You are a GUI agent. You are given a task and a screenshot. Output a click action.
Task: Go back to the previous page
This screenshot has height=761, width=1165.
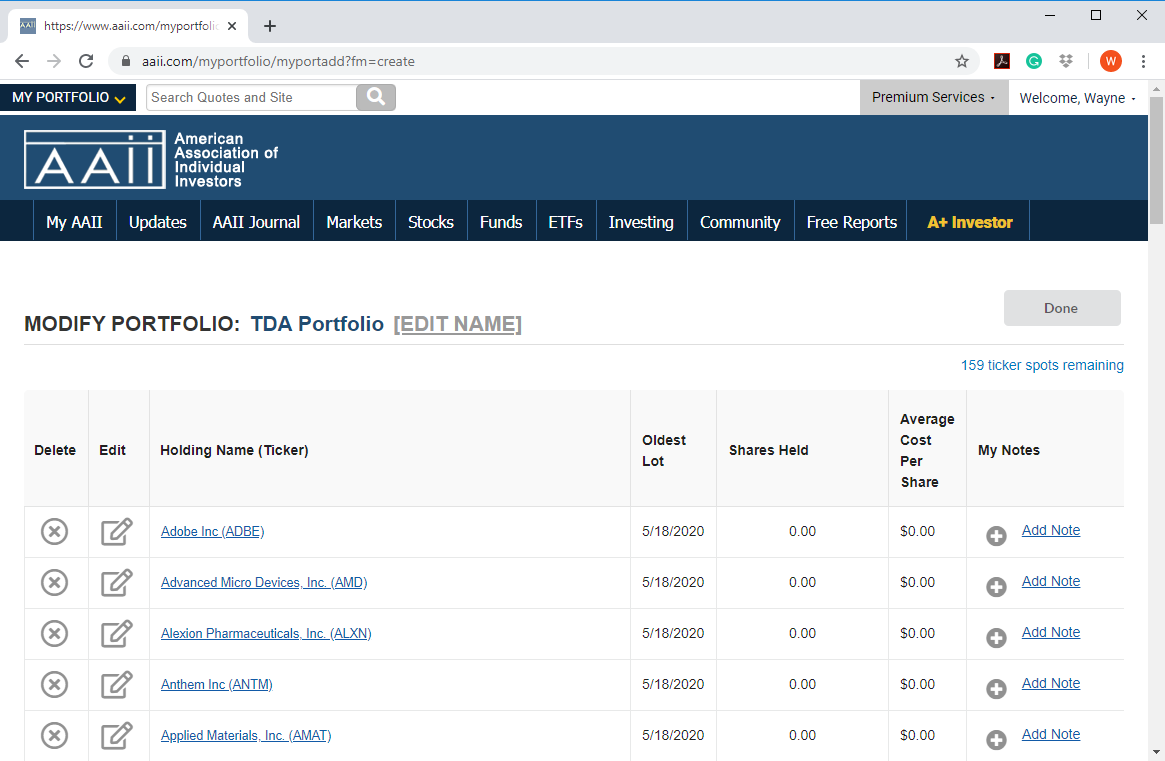pos(22,61)
